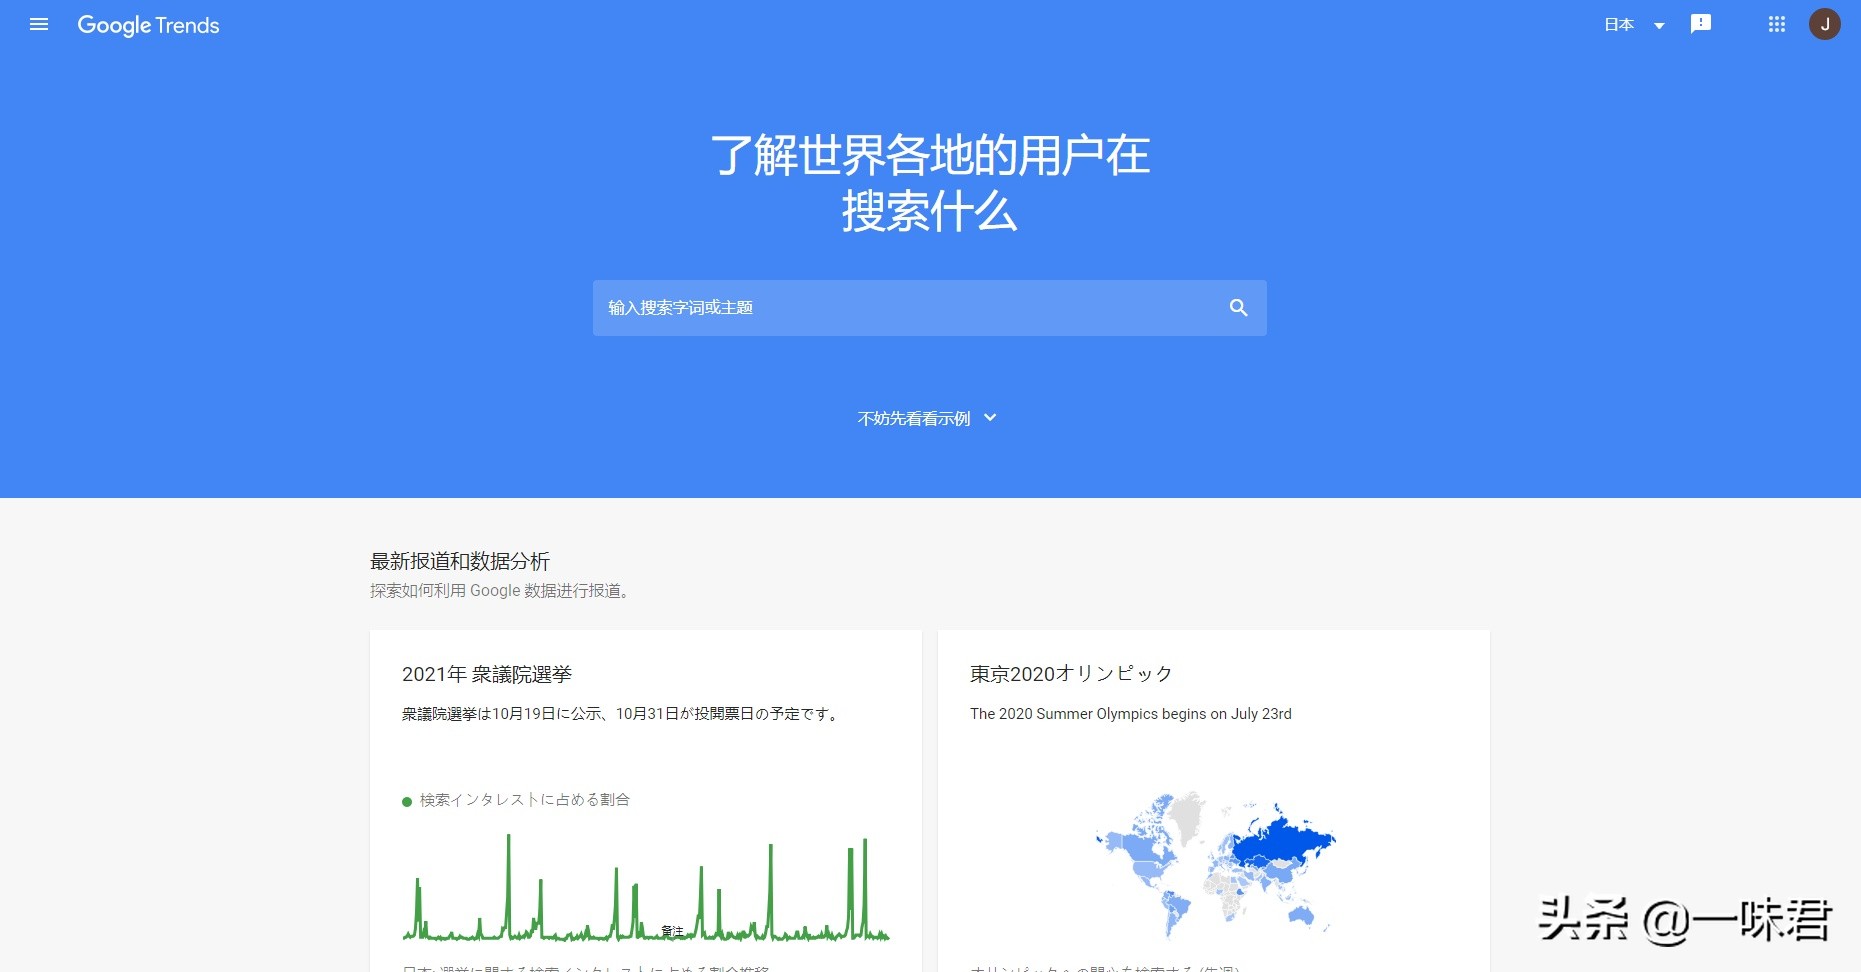This screenshot has width=1861, height=972.
Task: Click the magnifier search icon
Action: 1238,308
